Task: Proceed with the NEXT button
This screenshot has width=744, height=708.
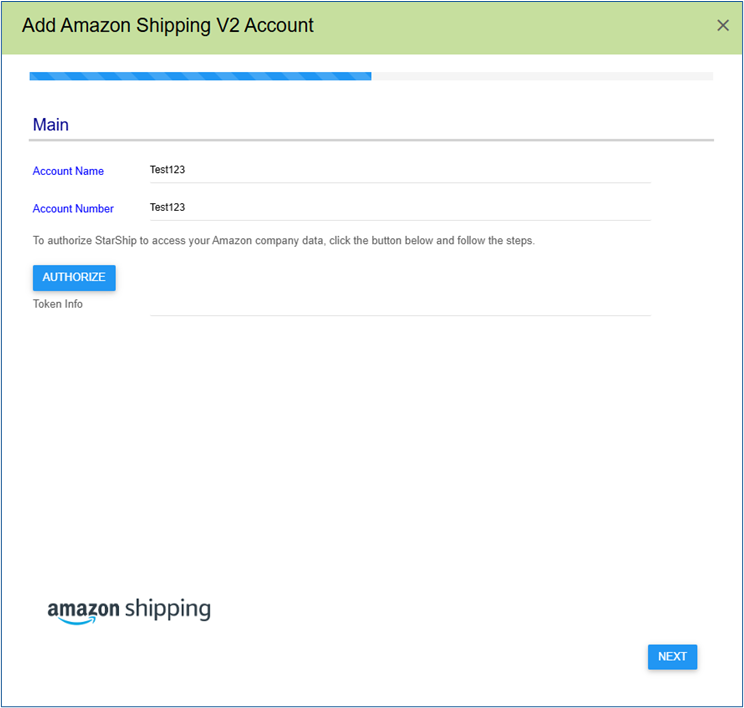Action: [x=672, y=656]
